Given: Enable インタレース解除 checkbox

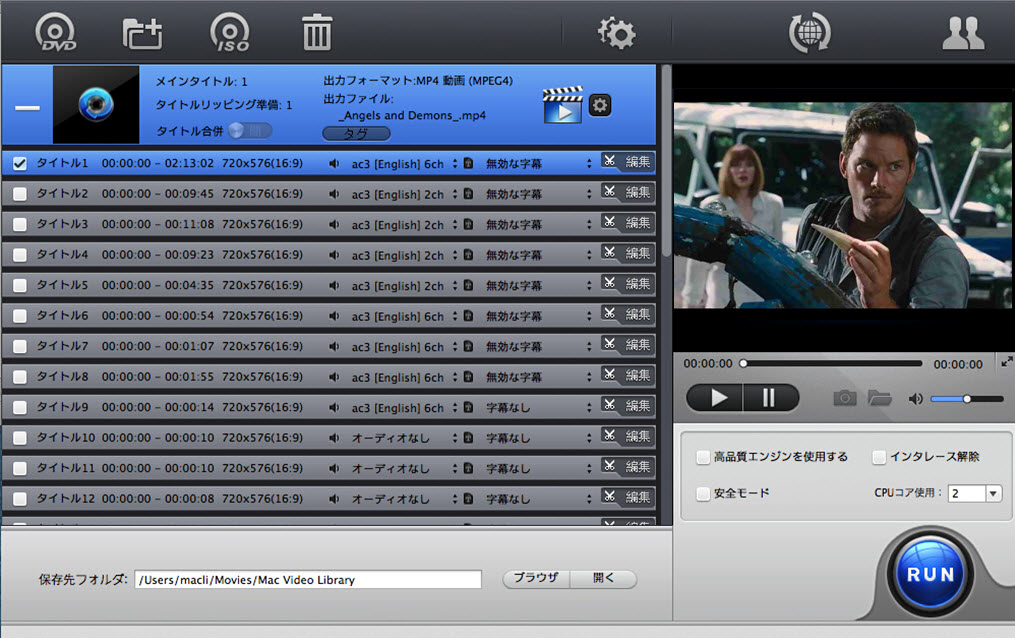Looking at the screenshot, I should (879, 457).
